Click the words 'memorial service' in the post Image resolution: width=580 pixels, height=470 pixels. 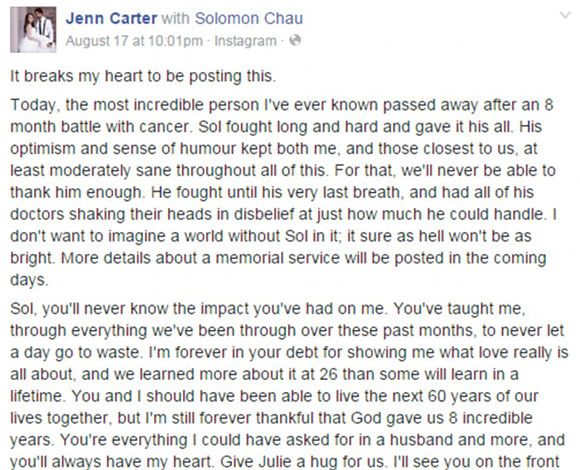277,258
